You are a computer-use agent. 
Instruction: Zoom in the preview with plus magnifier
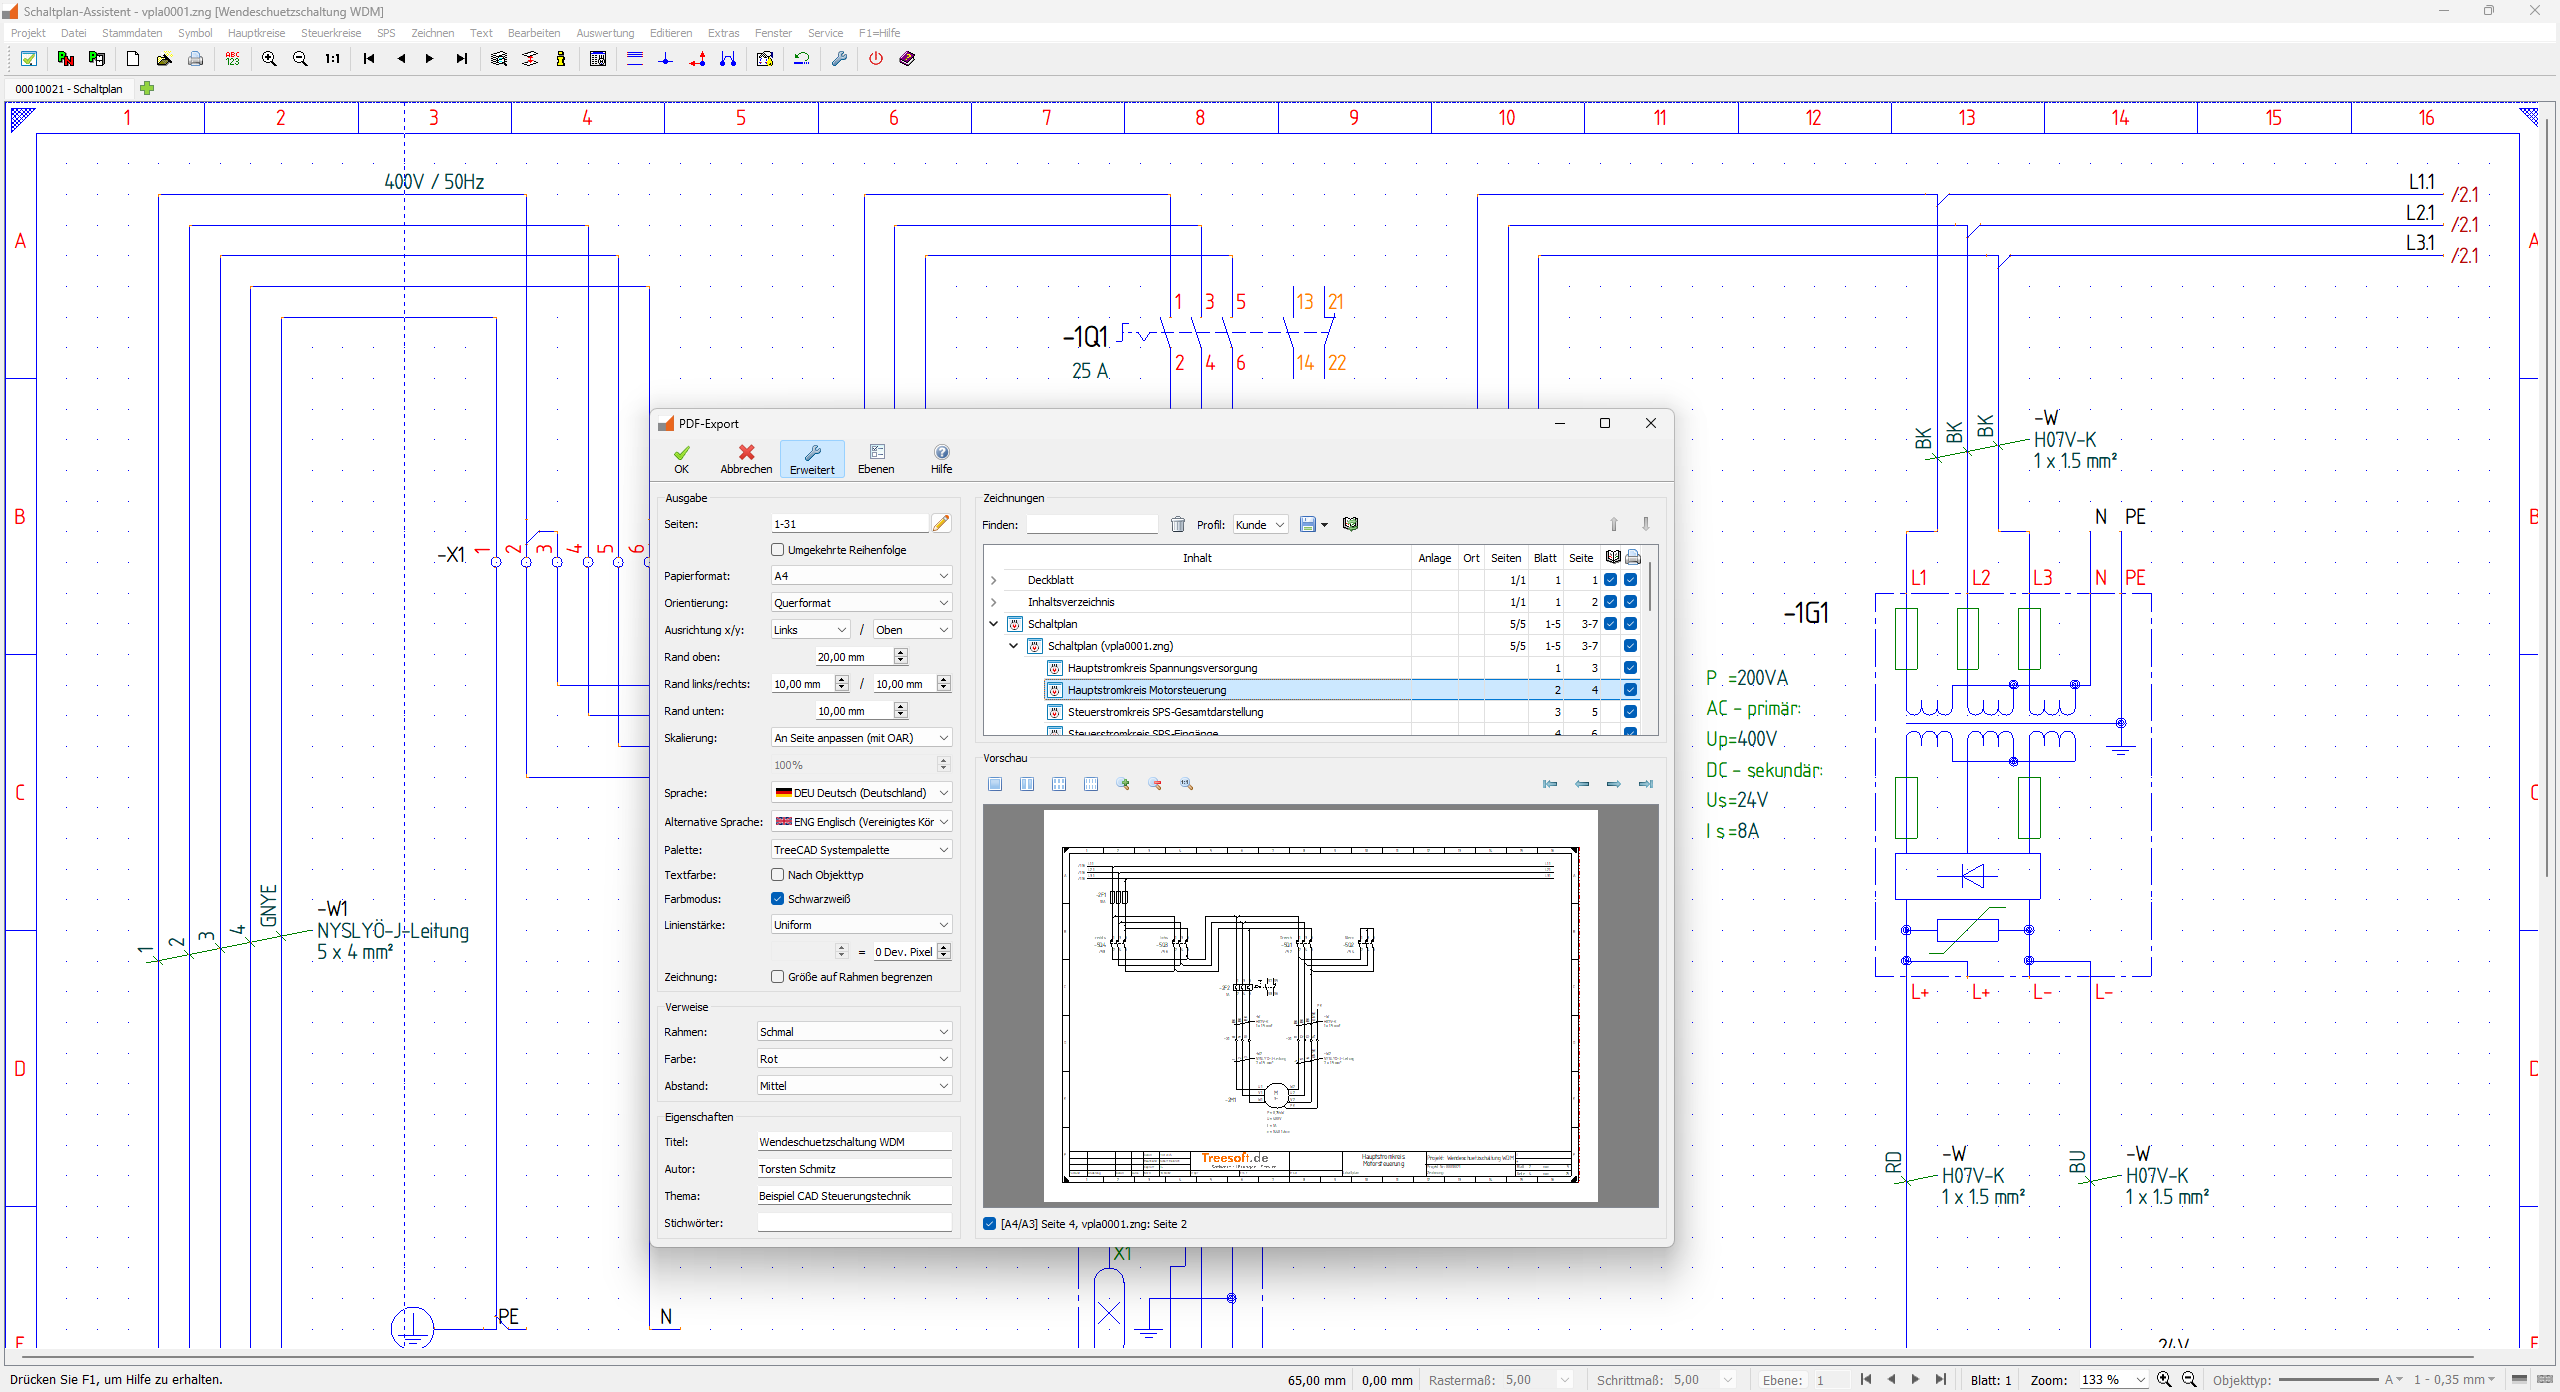[x=1123, y=784]
